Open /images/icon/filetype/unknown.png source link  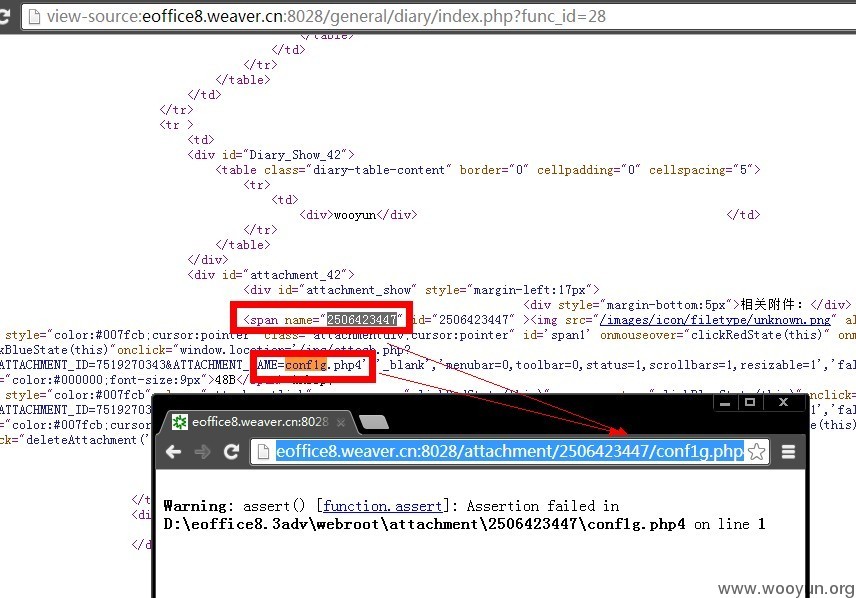click(x=715, y=320)
